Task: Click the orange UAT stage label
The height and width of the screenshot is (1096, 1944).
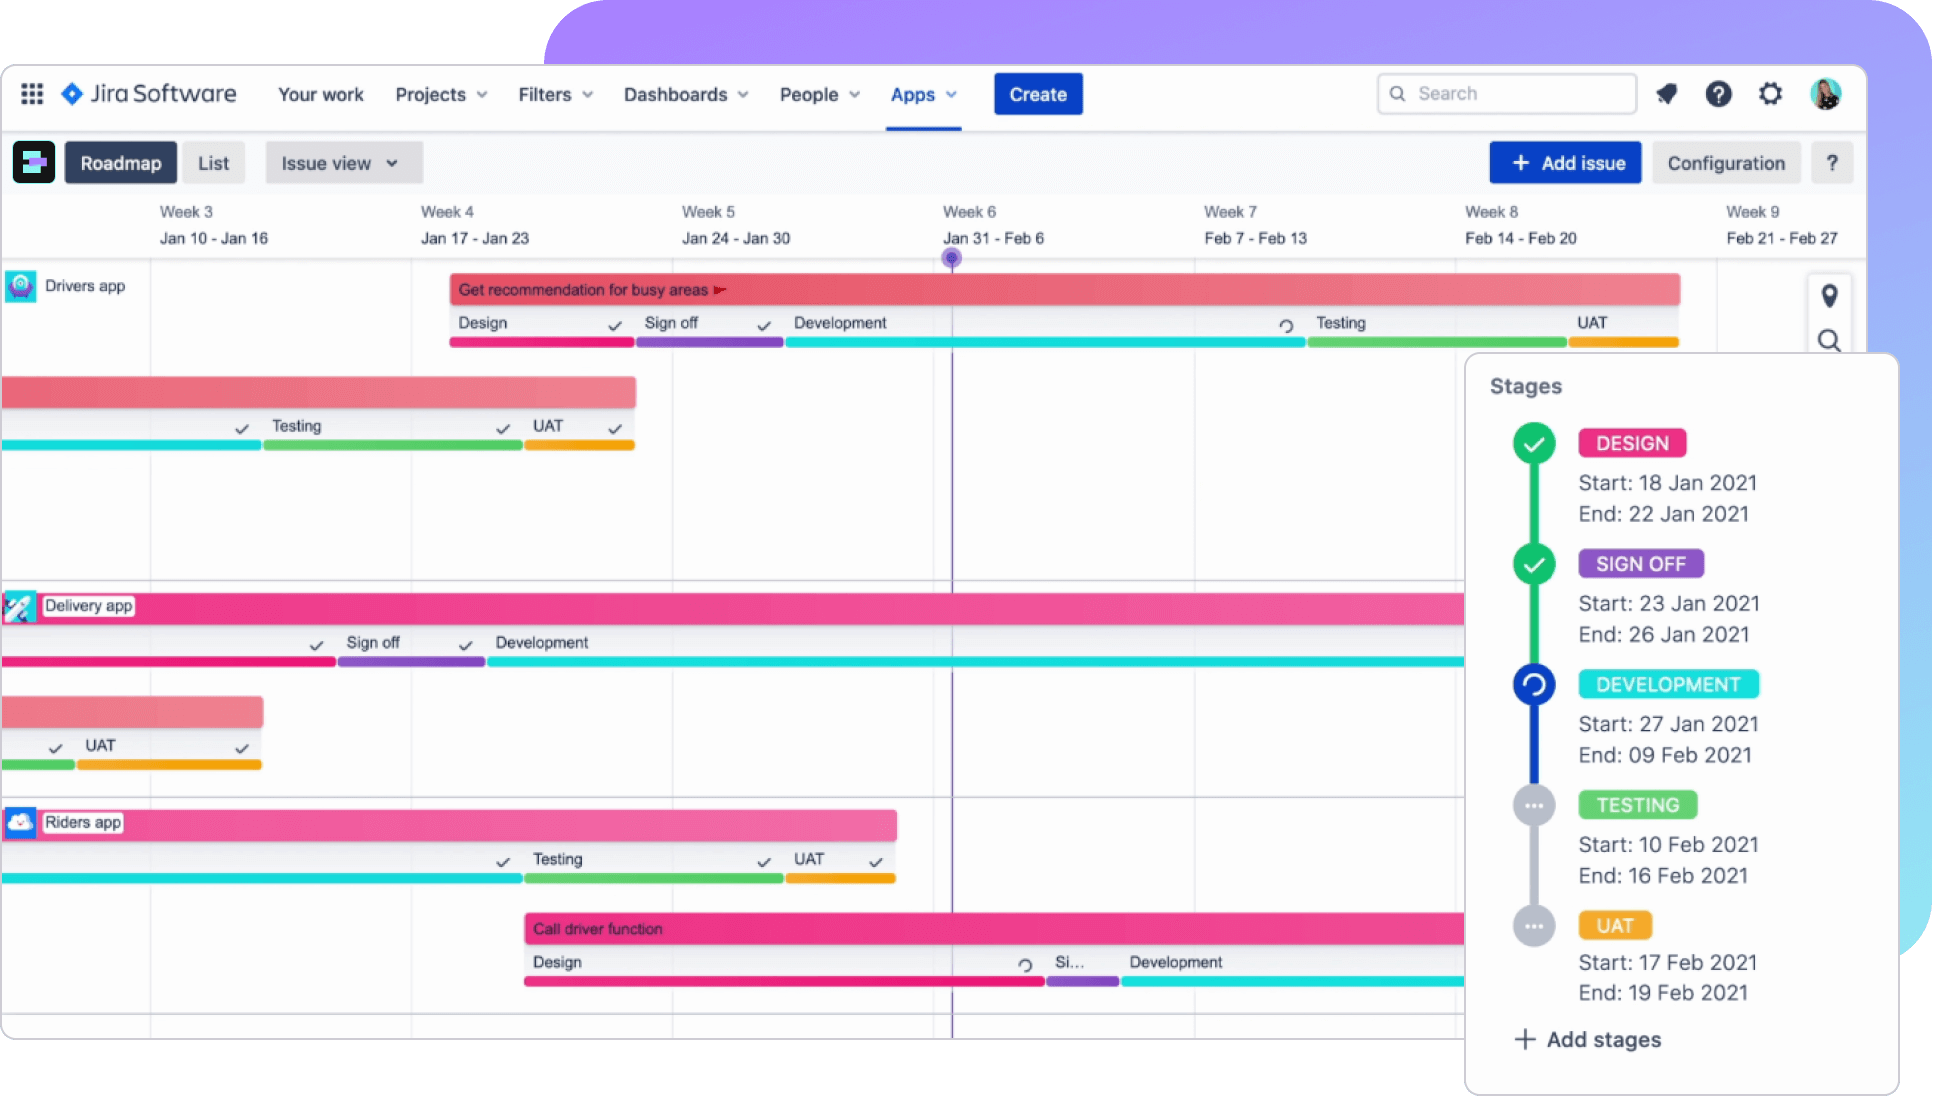Action: point(1614,926)
